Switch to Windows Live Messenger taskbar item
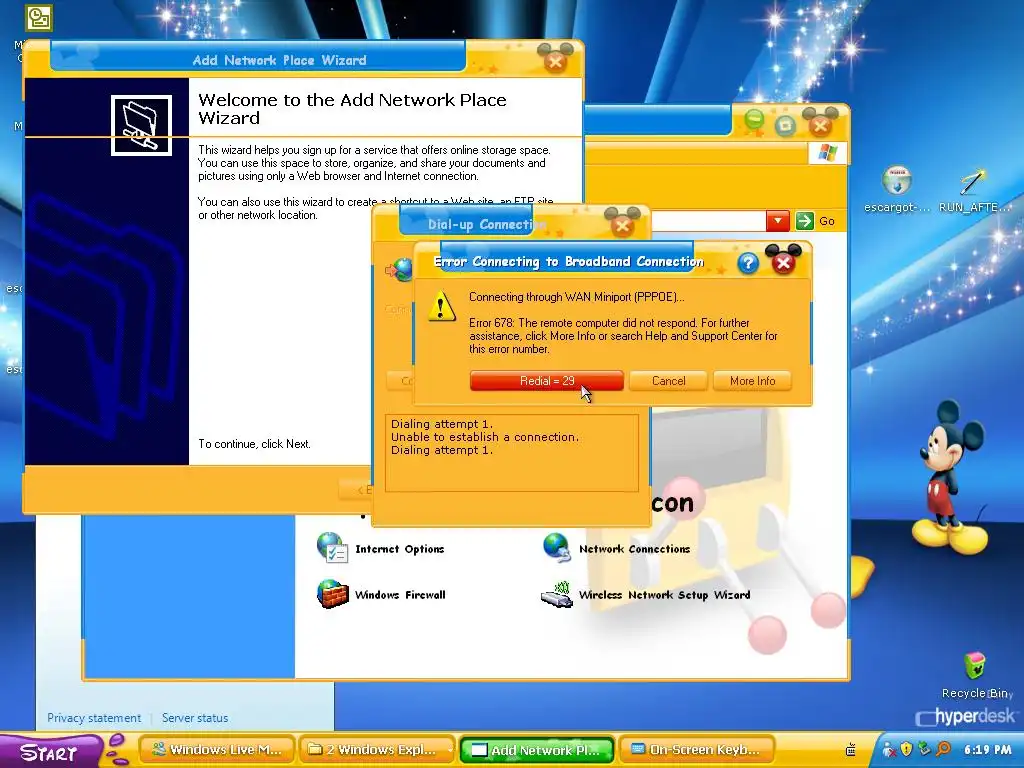The height and width of the screenshot is (768, 1024). click(x=217, y=750)
